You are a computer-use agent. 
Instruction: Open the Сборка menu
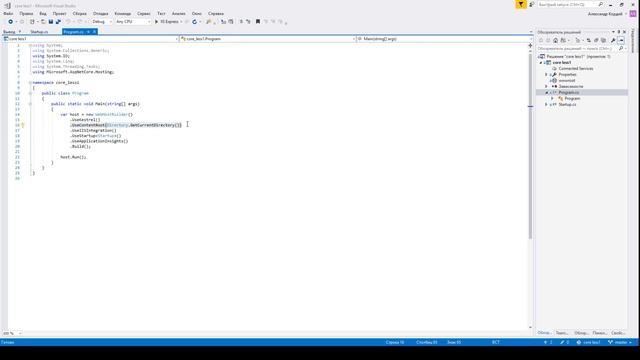click(x=80, y=14)
